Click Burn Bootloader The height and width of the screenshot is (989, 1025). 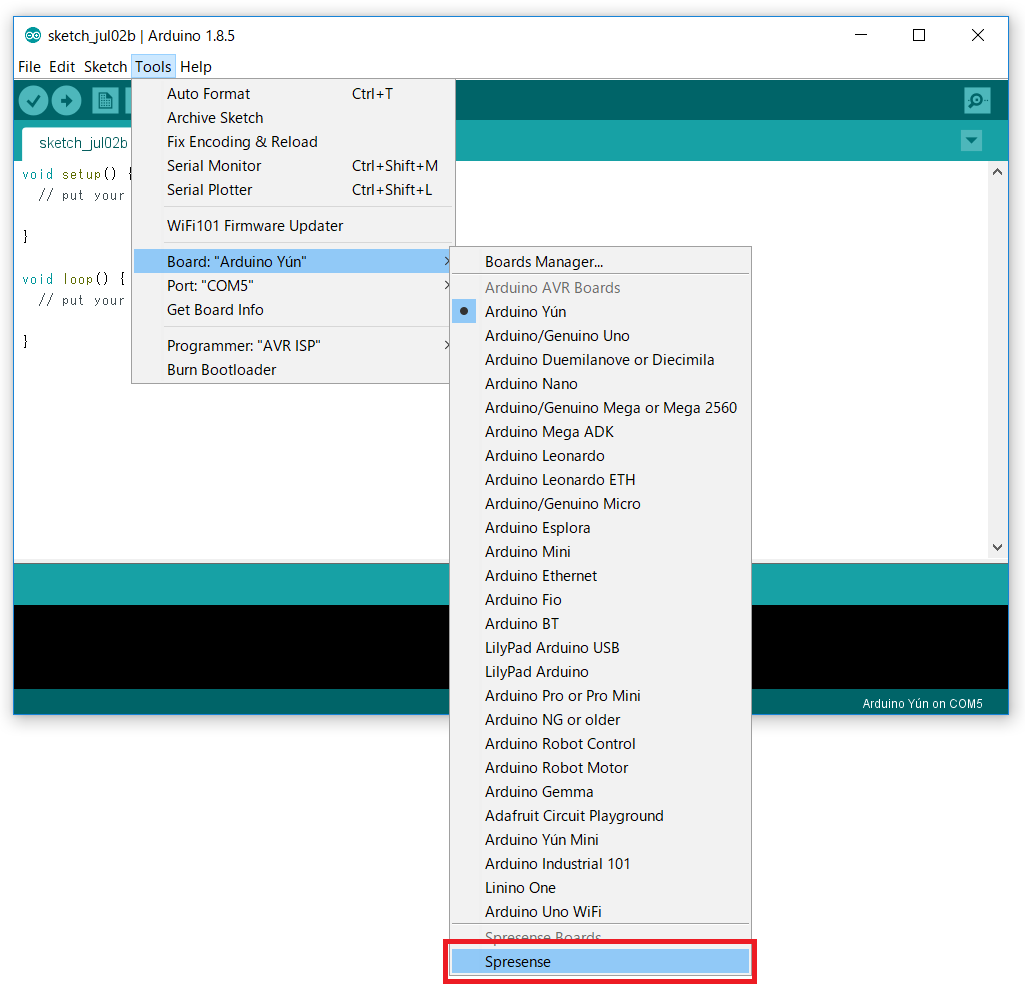pyautogui.click(x=221, y=370)
